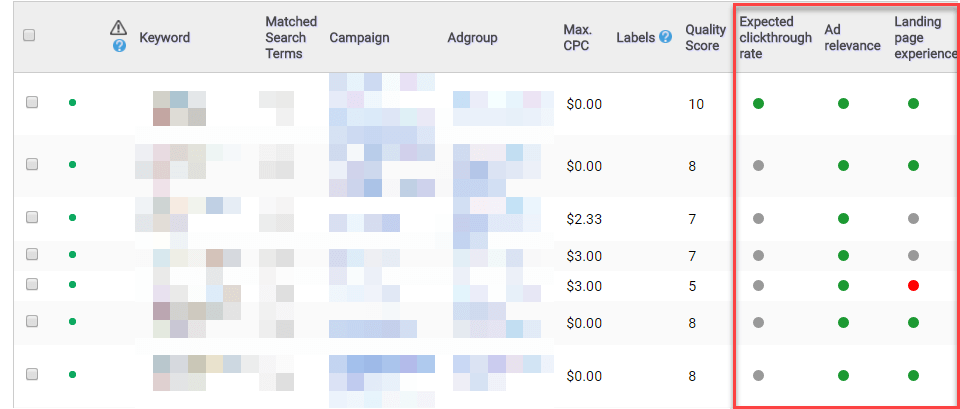The width and height of the screenshot is (960, 409).
Task: Tick the checkbox in quality score 5 row
Action: coord(32,285)
